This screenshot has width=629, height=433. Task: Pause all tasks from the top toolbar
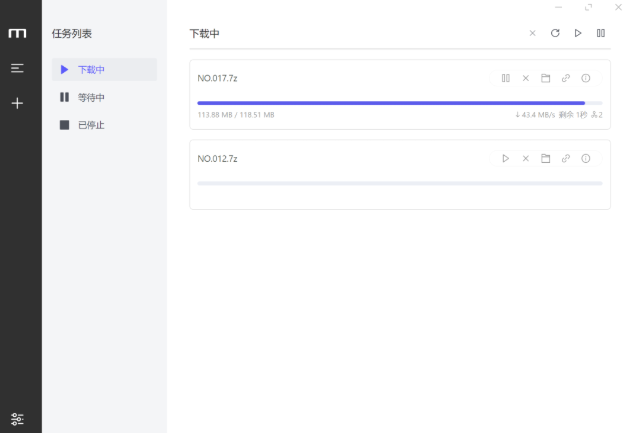point(600,33)
